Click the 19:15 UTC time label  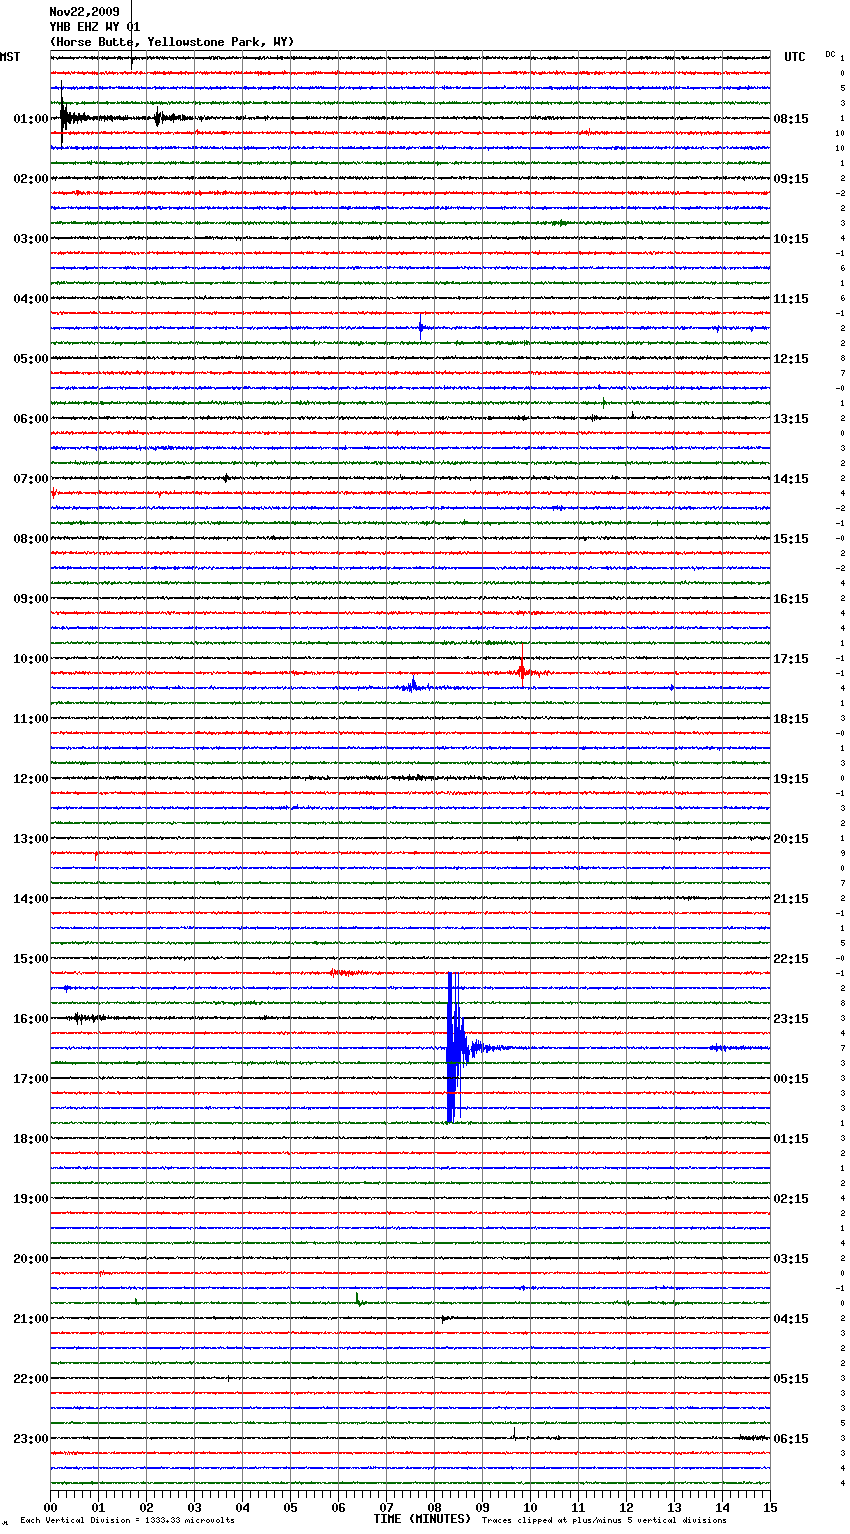coord(791,779)
